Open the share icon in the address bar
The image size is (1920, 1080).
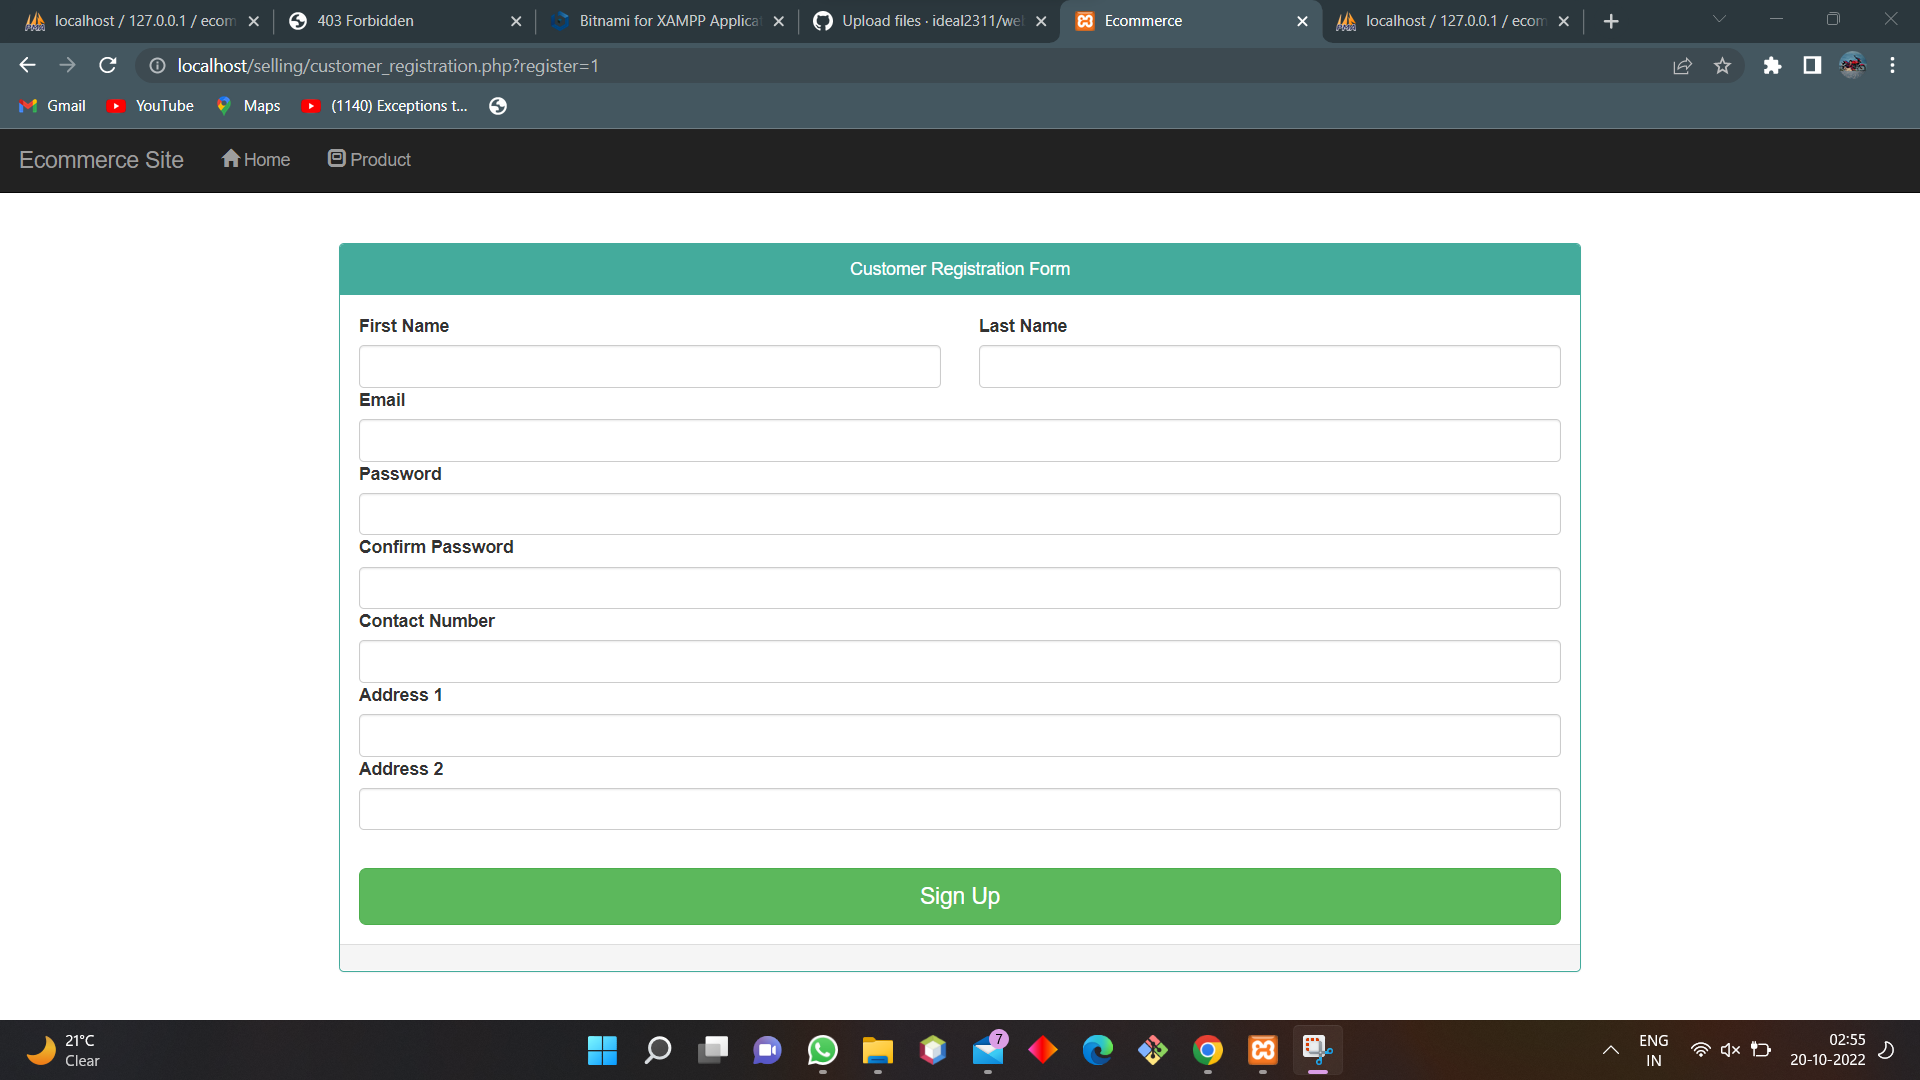point(1683,65)
